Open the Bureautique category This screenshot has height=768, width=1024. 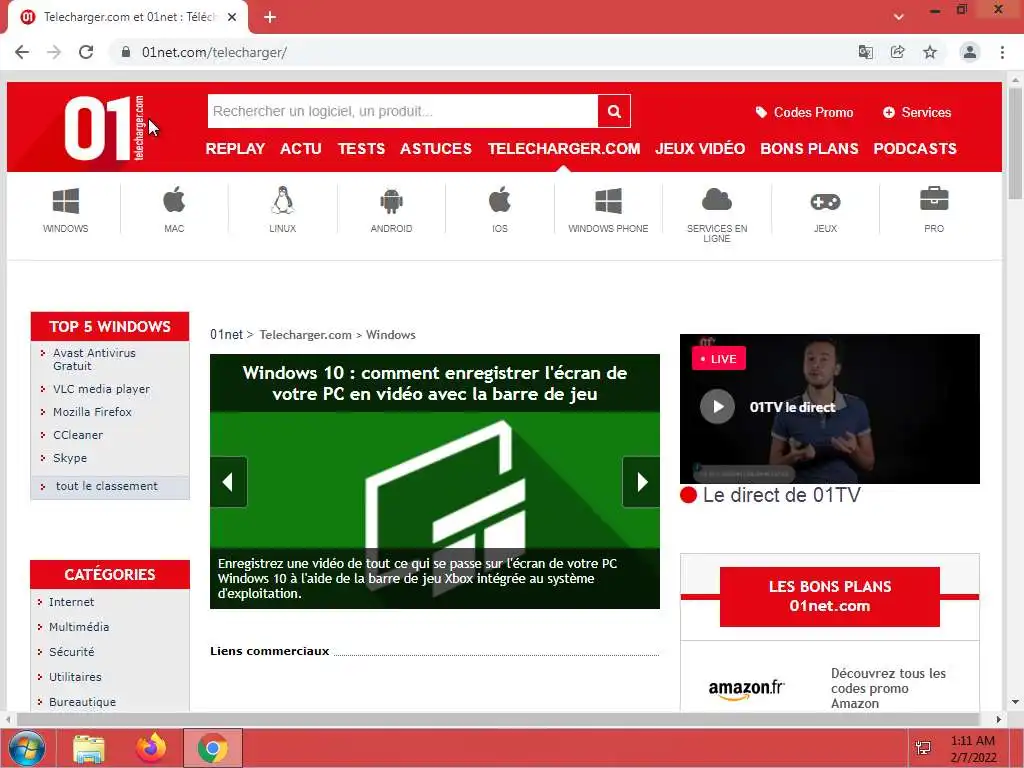click(x=82, y=701)
